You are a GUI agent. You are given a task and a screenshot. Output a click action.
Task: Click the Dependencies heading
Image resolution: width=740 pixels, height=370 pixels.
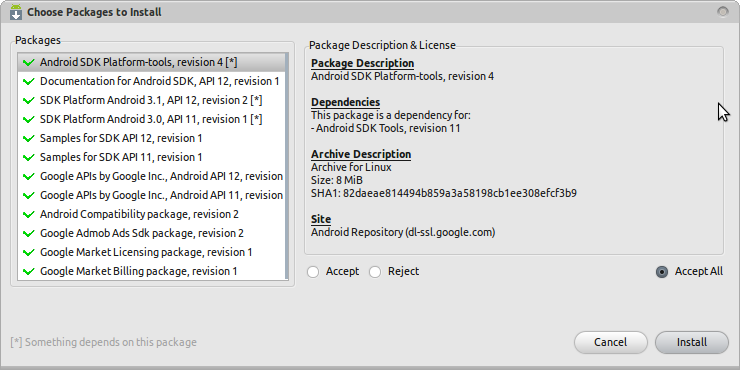coord(345,102)
